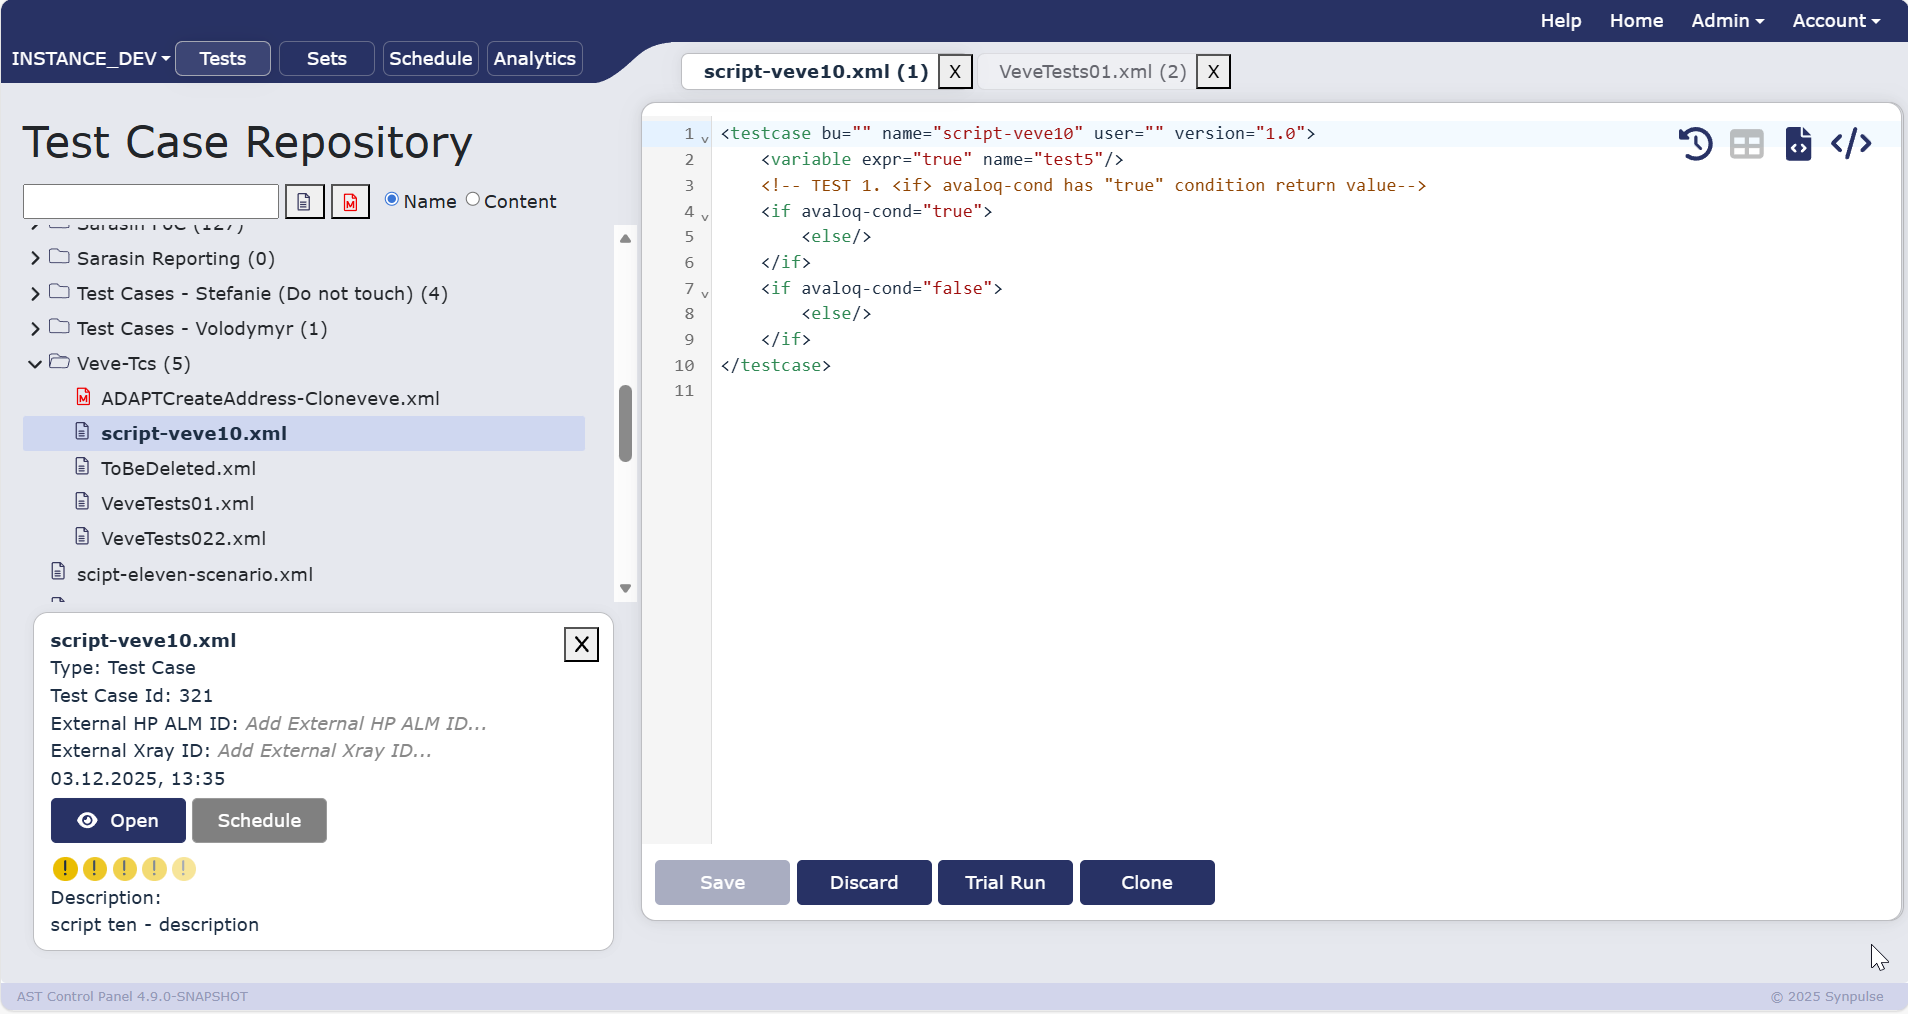
Task: Toggle the source code view icon
Action: [x=1851, y=144]
